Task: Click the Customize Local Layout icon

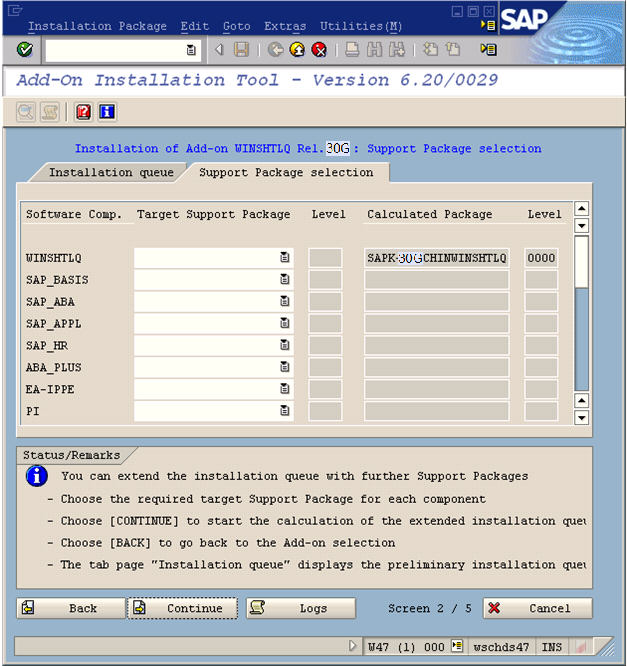Action: point(488,50)
